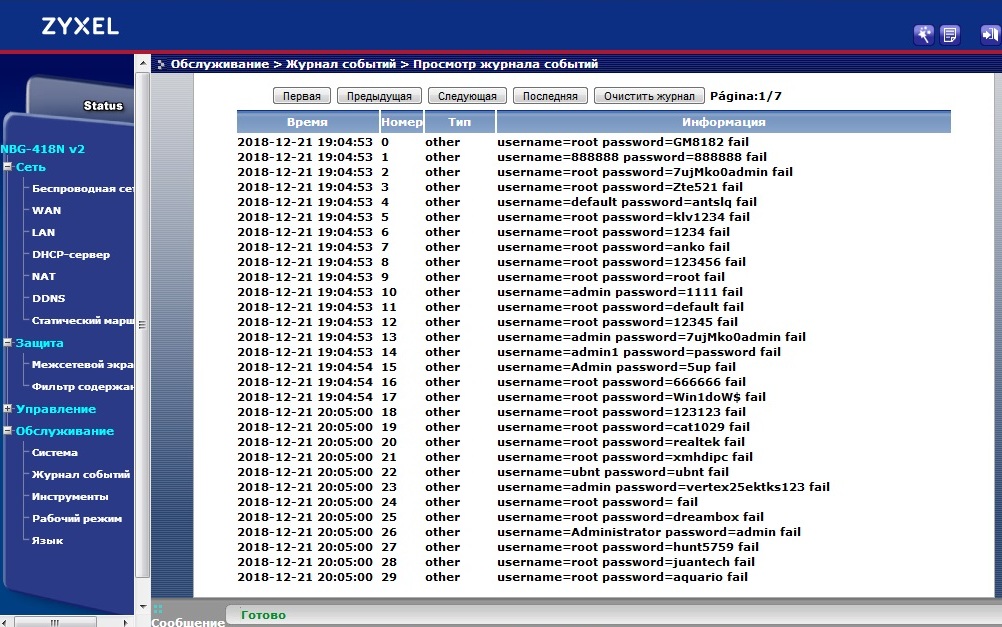The height and width of the screenshot is (627, 1002).
Task: Collapse the Обслуживание tree section
Action: (8, 431)
